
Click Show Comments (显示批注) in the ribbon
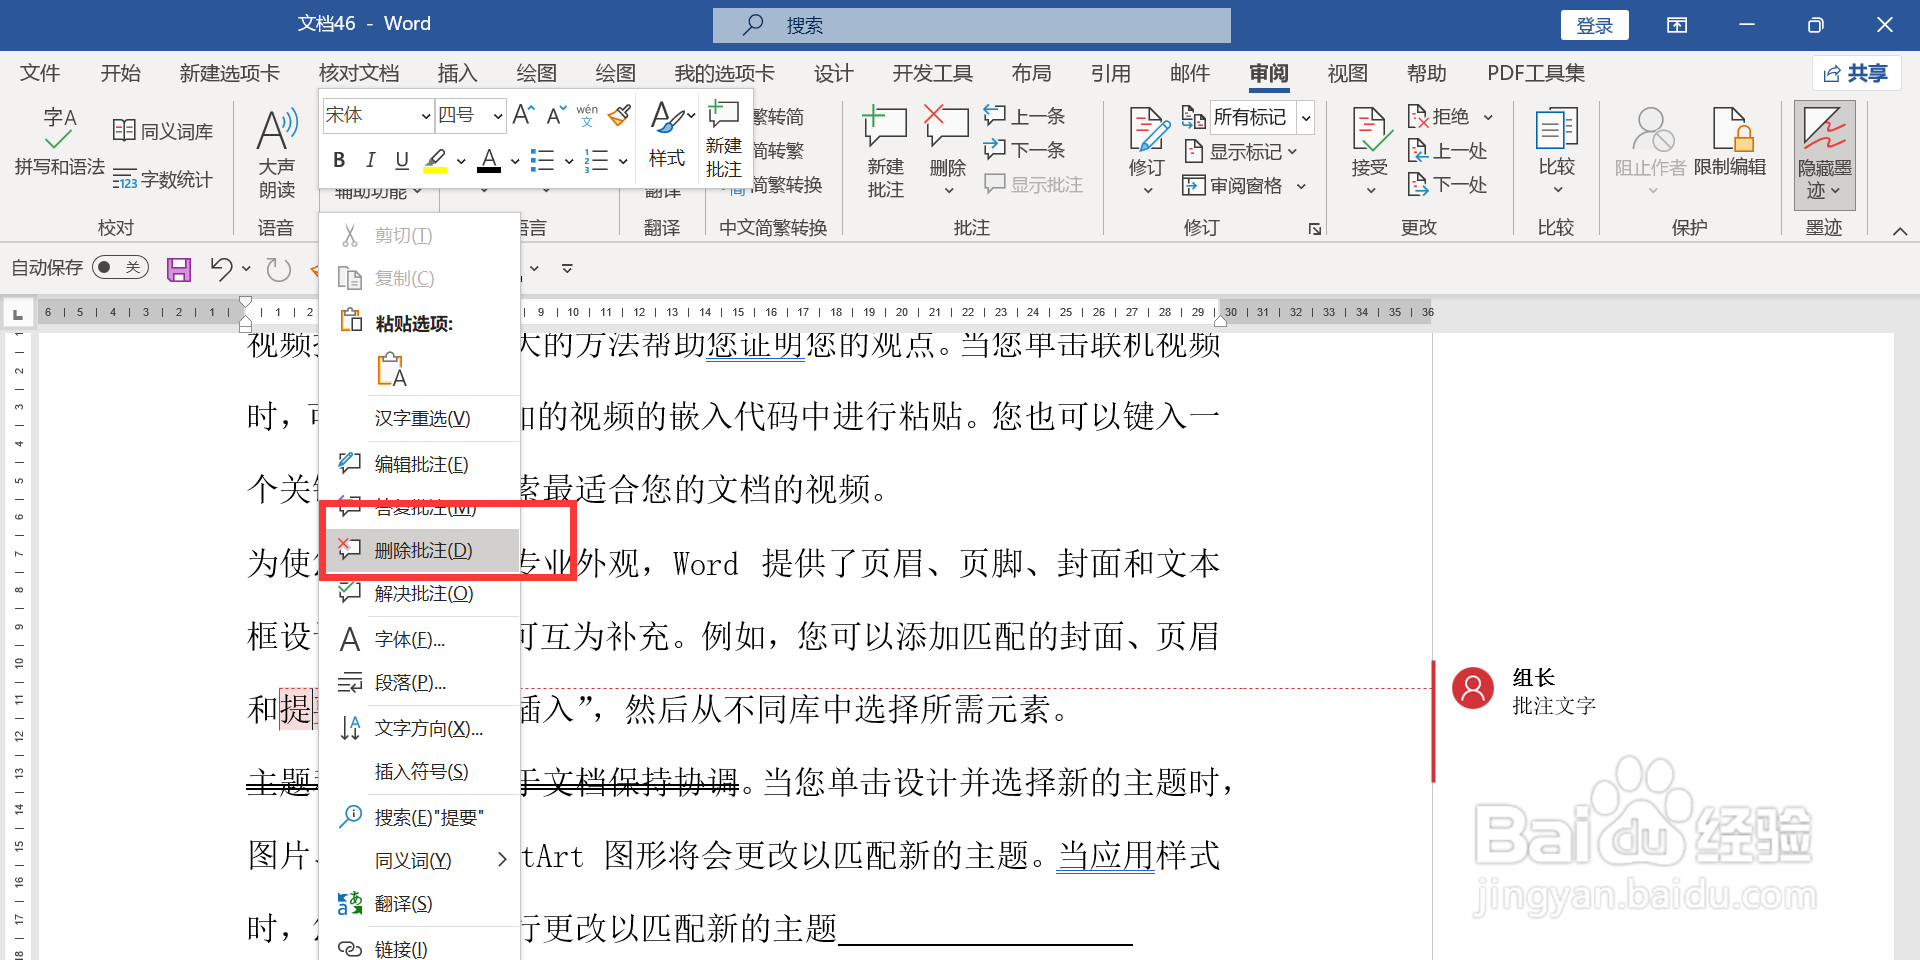point(1034,184)
